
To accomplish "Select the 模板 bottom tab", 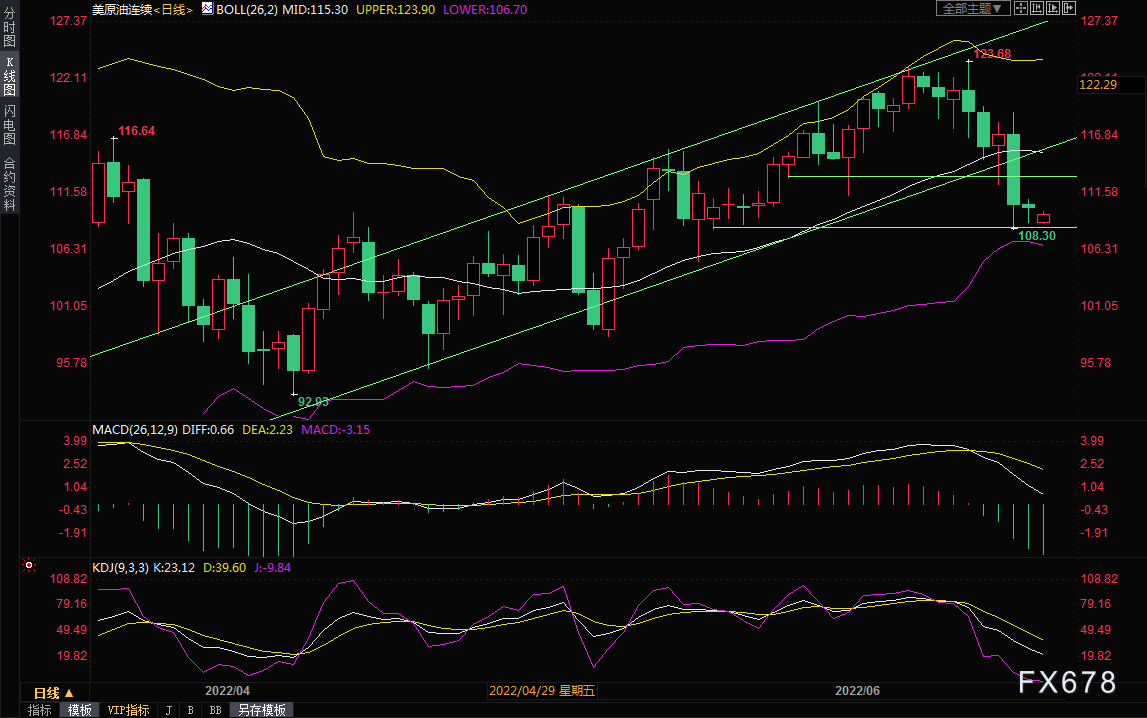I will pos(80,710).
